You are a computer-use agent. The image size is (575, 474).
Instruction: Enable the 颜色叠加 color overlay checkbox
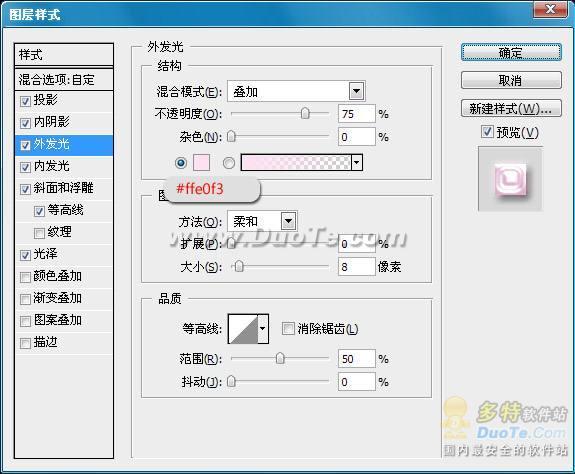(x=25, y=277)
